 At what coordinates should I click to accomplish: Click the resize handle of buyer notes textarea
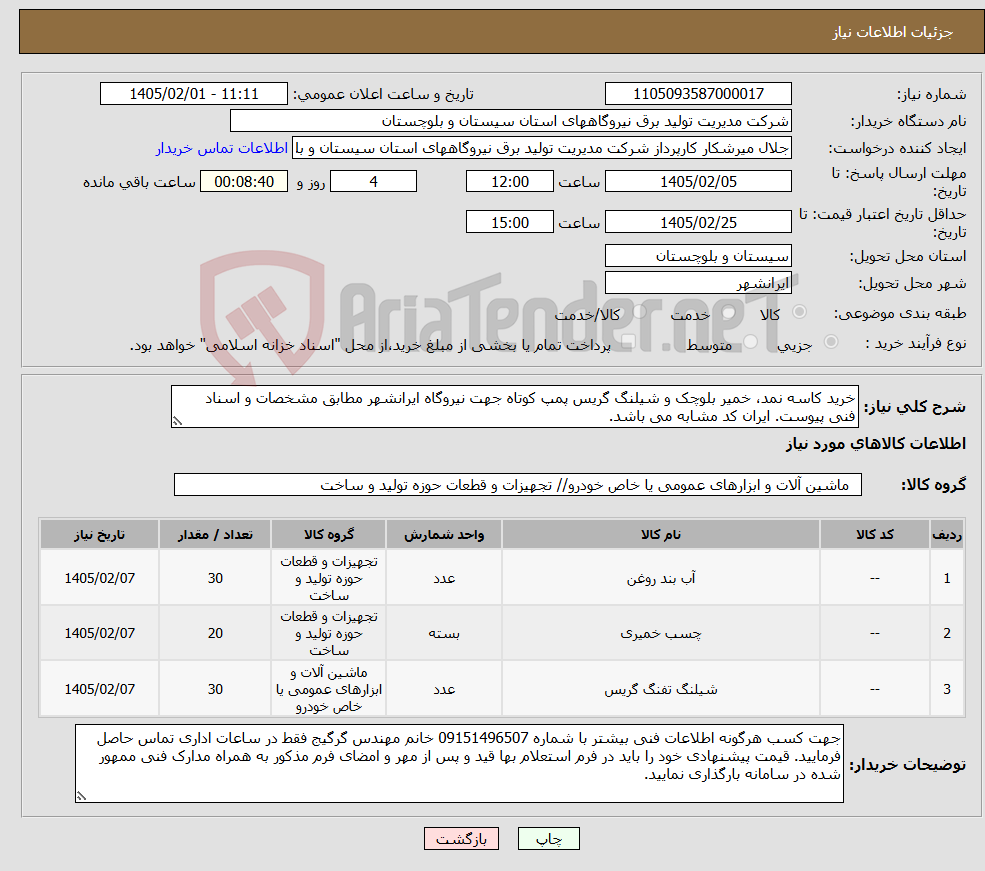81,796
